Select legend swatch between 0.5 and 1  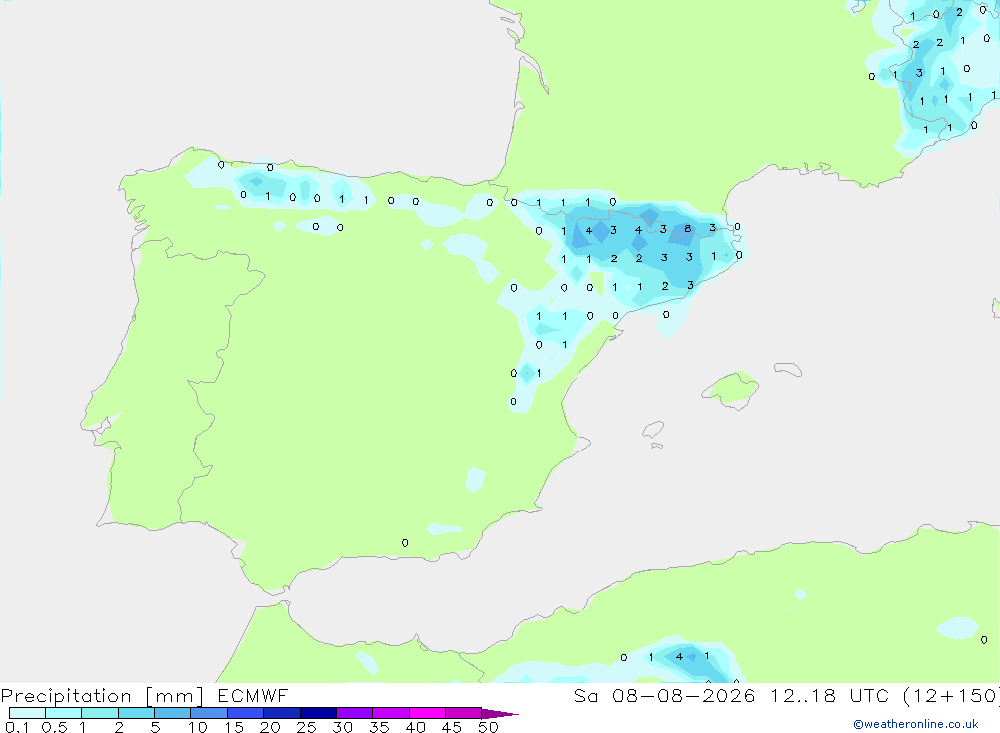pos(64,713)
